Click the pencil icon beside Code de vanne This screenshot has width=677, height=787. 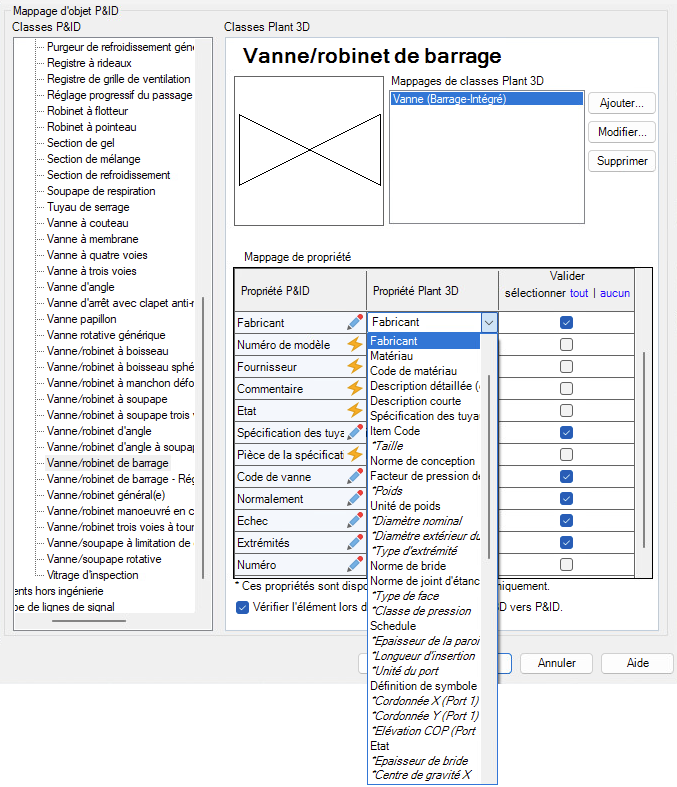(355, 476)
